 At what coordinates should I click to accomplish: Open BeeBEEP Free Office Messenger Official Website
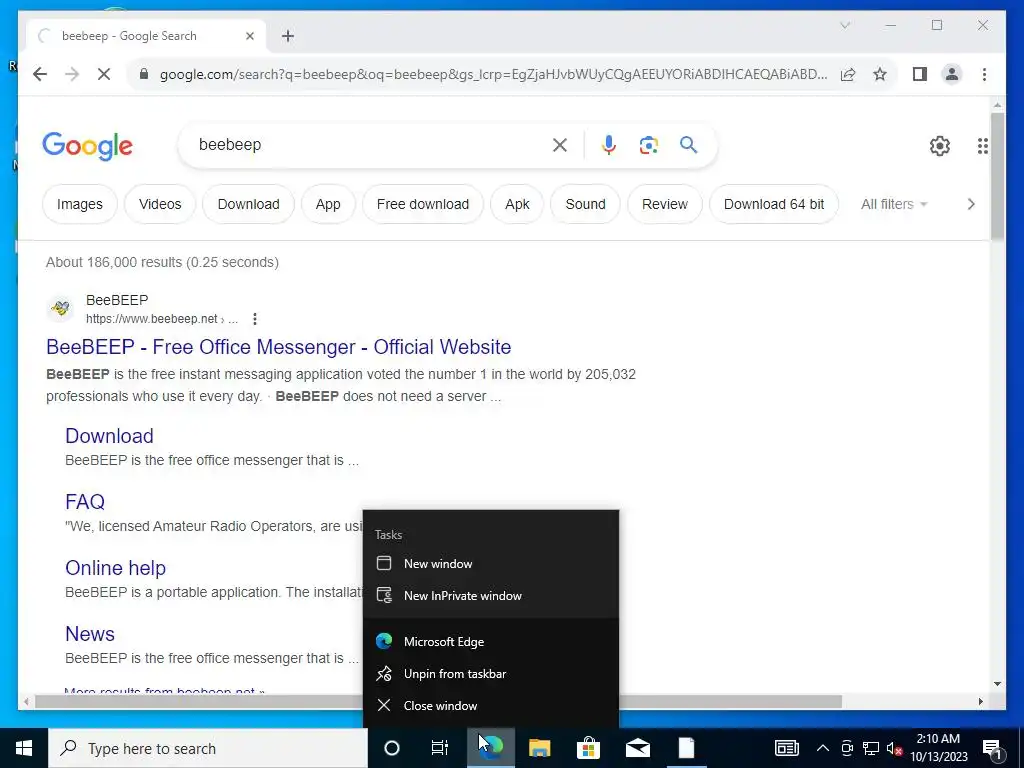(x=278, y=347)
